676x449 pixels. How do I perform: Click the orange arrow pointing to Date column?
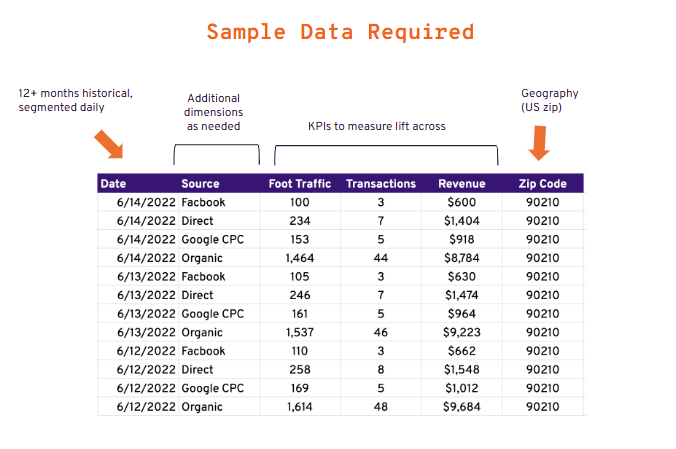[x=108, y=144]
